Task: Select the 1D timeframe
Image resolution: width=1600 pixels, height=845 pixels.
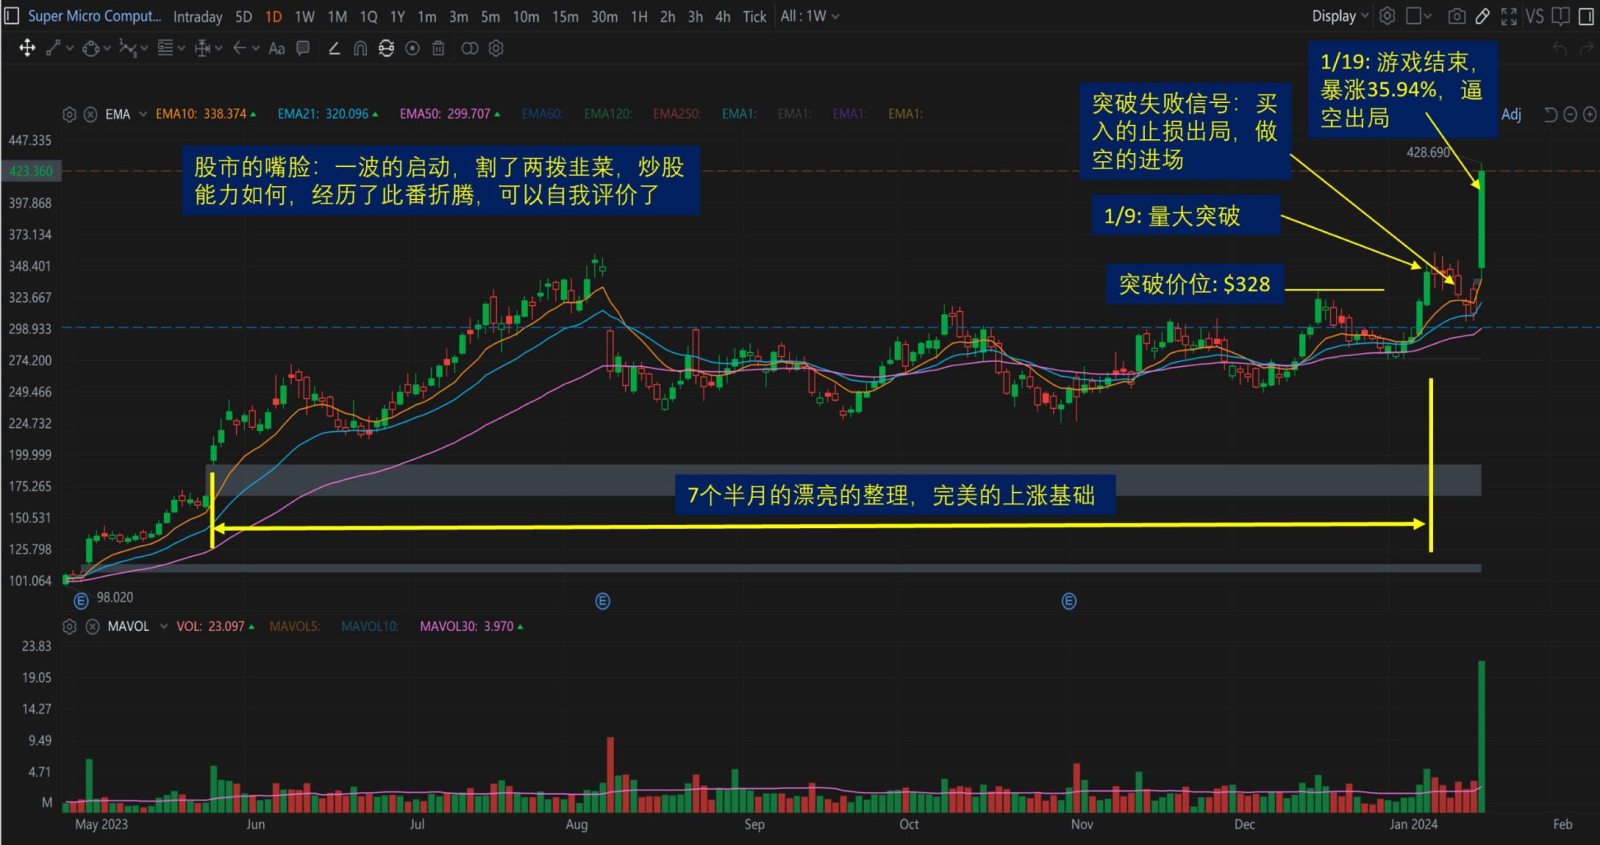Action: (273, 16)
